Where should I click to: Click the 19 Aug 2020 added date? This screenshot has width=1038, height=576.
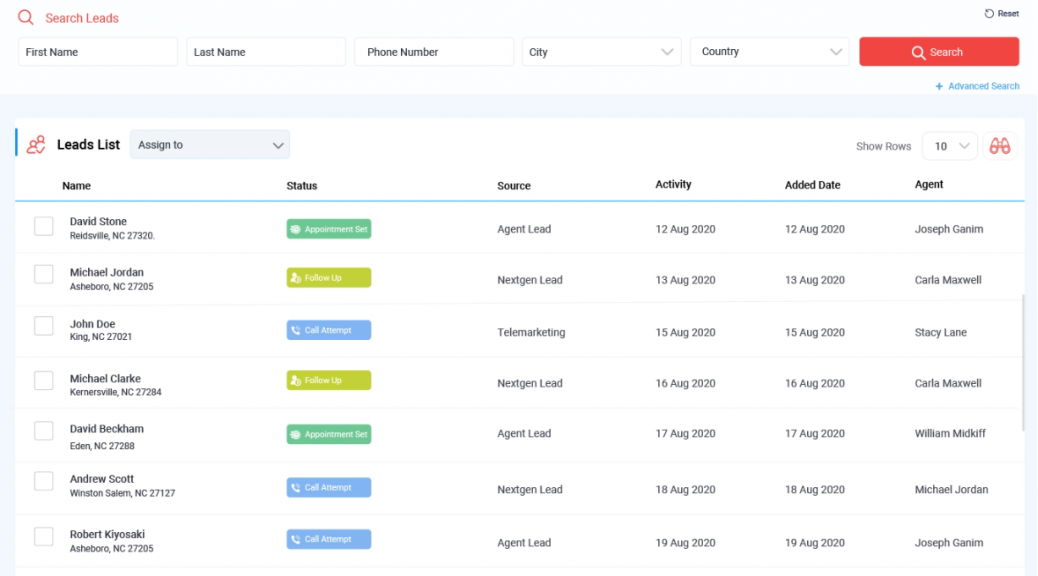815,543
